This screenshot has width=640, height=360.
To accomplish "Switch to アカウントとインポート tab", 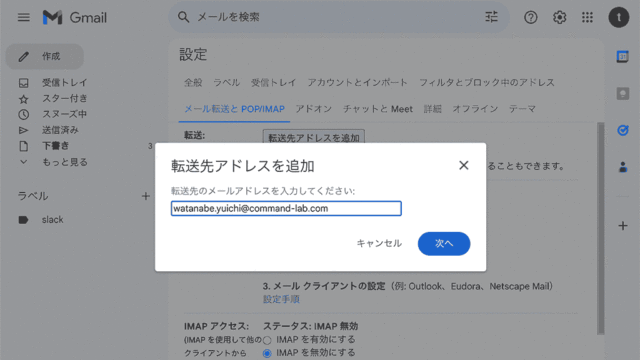I will (x=358, y=82).
